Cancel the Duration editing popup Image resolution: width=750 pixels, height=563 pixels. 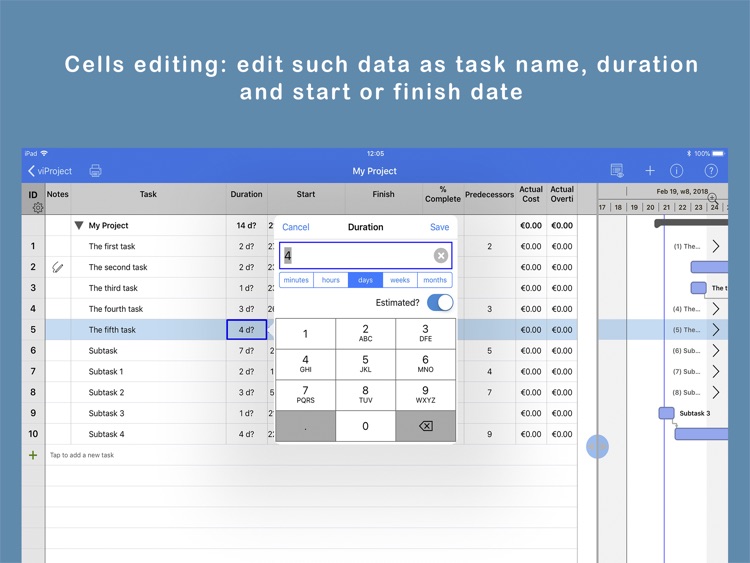pos(296,227)
